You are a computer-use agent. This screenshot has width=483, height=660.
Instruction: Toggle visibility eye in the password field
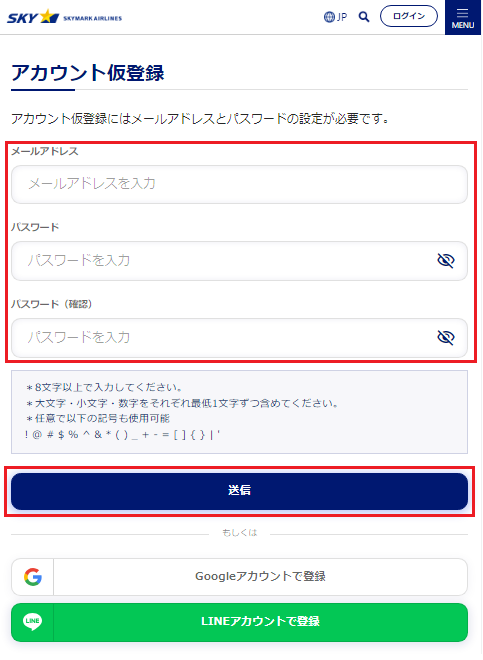[x=446, y=261]
